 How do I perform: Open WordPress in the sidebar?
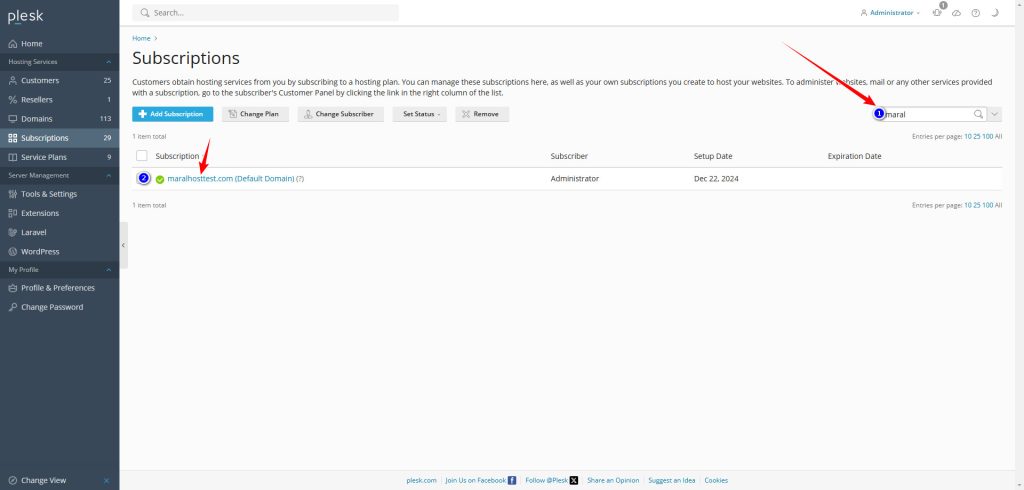click(x=40, y=251)
